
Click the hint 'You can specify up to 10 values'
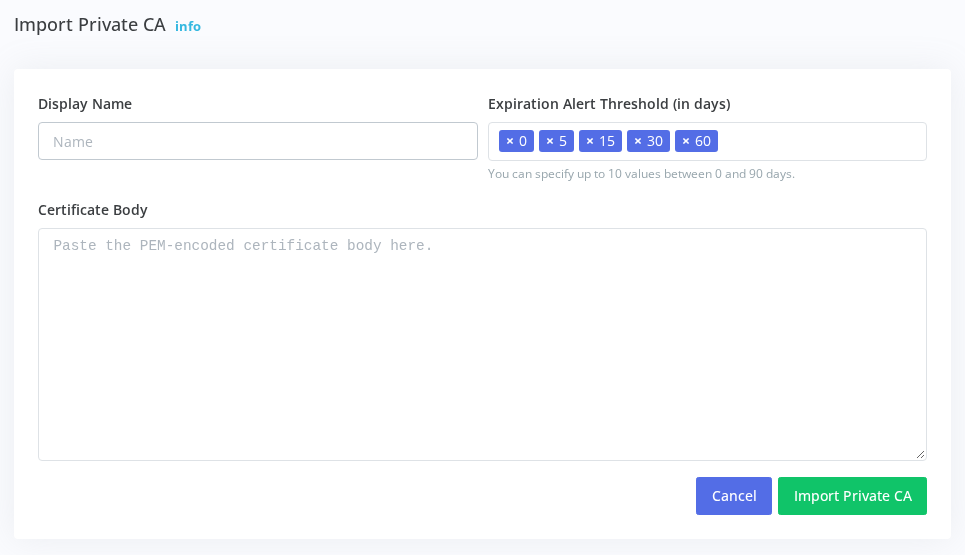641,174
